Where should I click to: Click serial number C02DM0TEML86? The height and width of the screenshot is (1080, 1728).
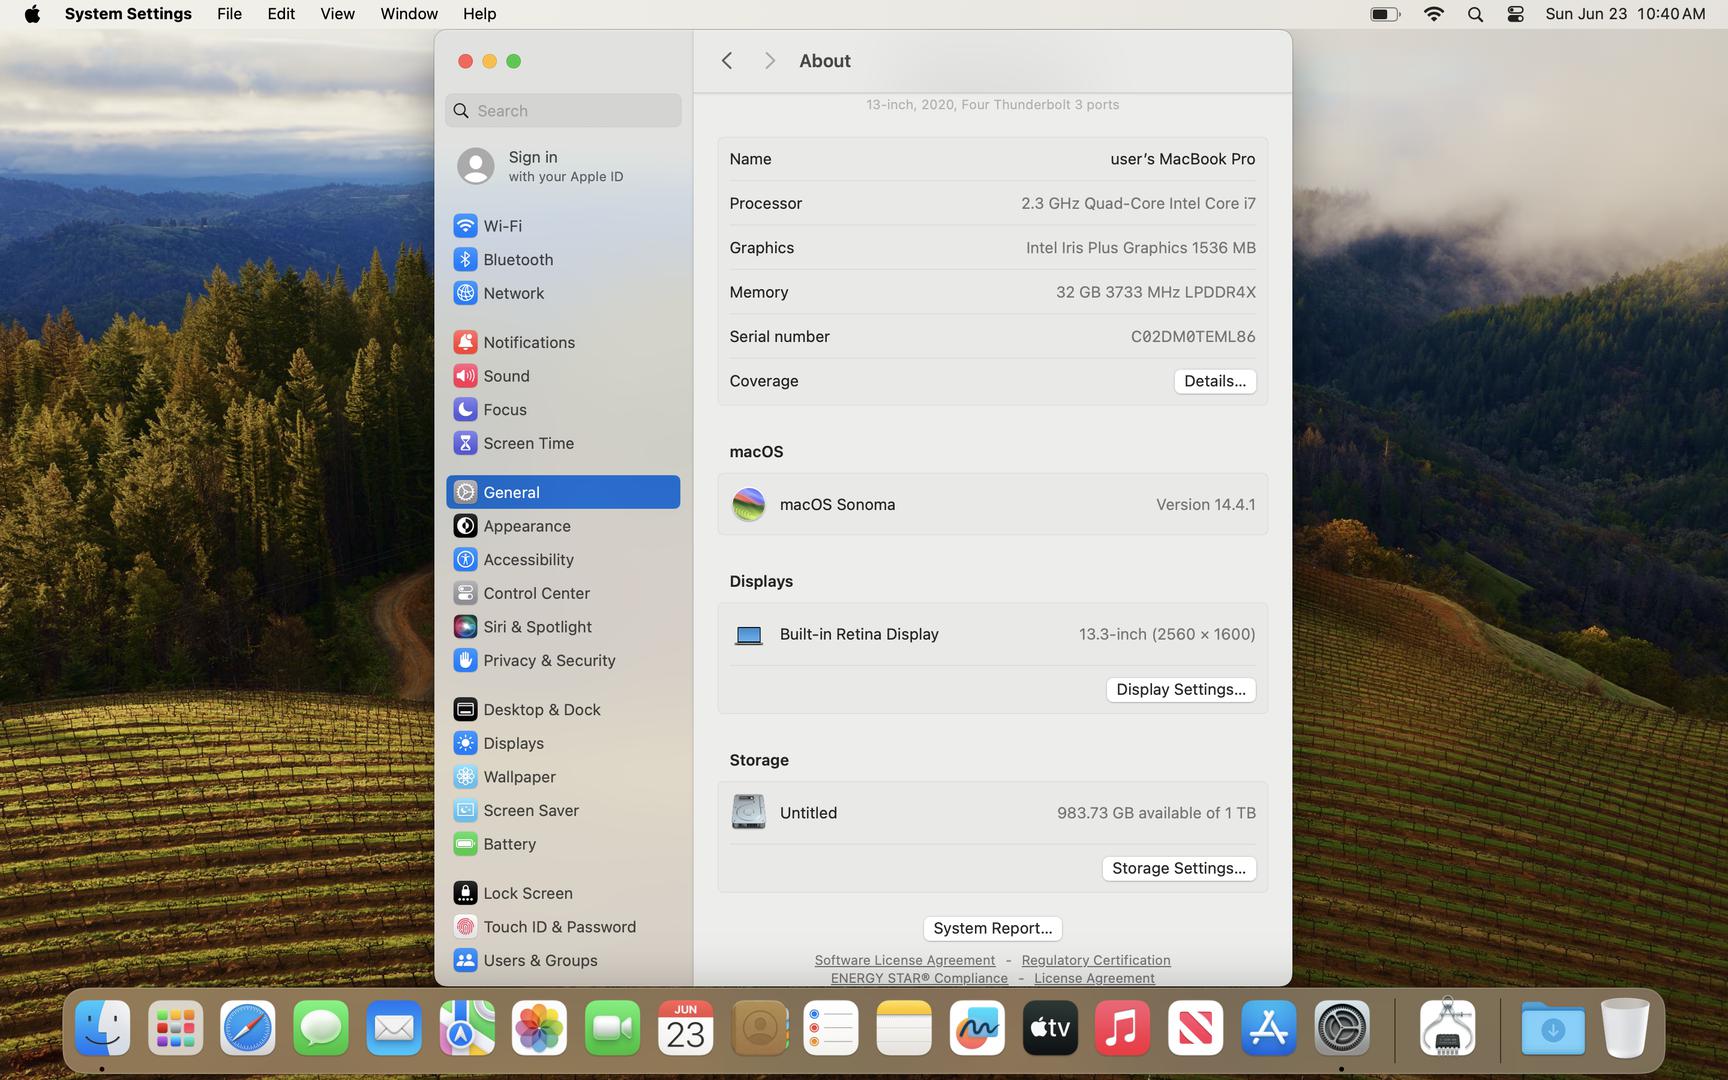coord(1193,337)
